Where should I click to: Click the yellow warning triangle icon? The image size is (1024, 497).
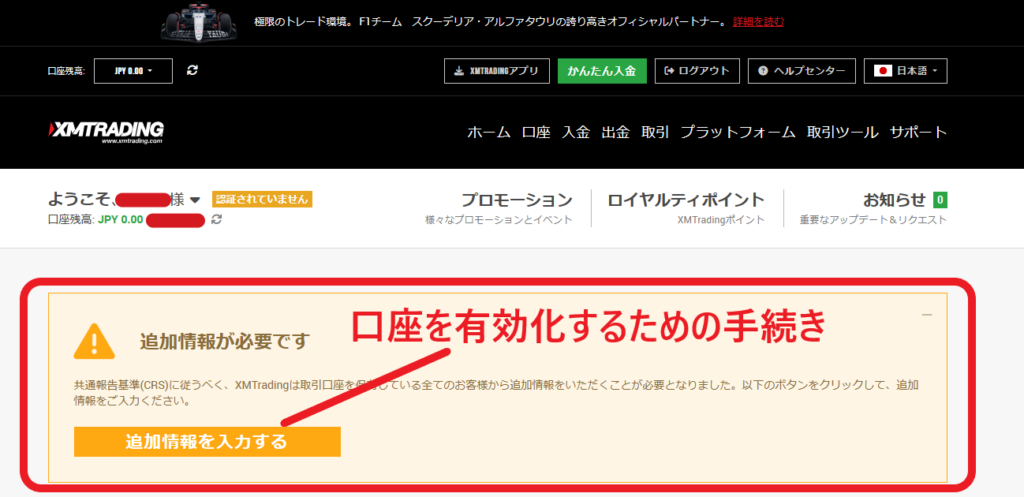(x=94, y=341)
